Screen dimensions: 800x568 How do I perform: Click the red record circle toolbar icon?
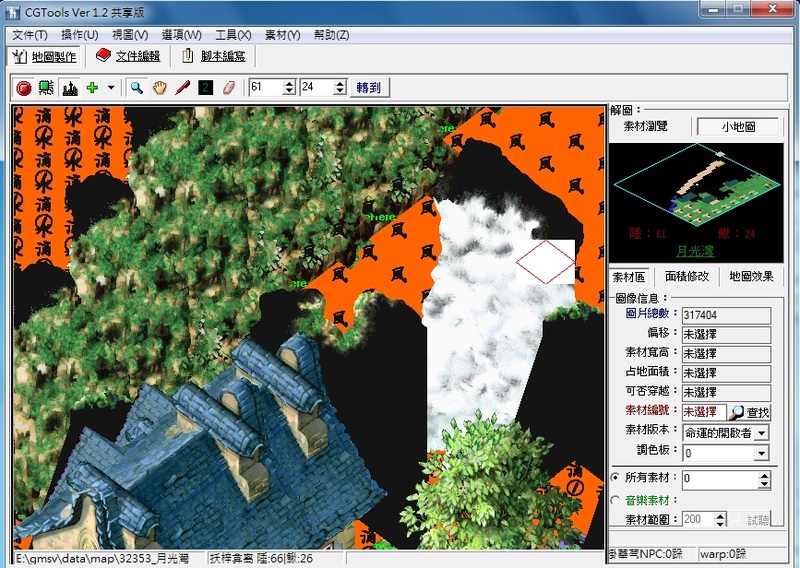pos(24,88)
